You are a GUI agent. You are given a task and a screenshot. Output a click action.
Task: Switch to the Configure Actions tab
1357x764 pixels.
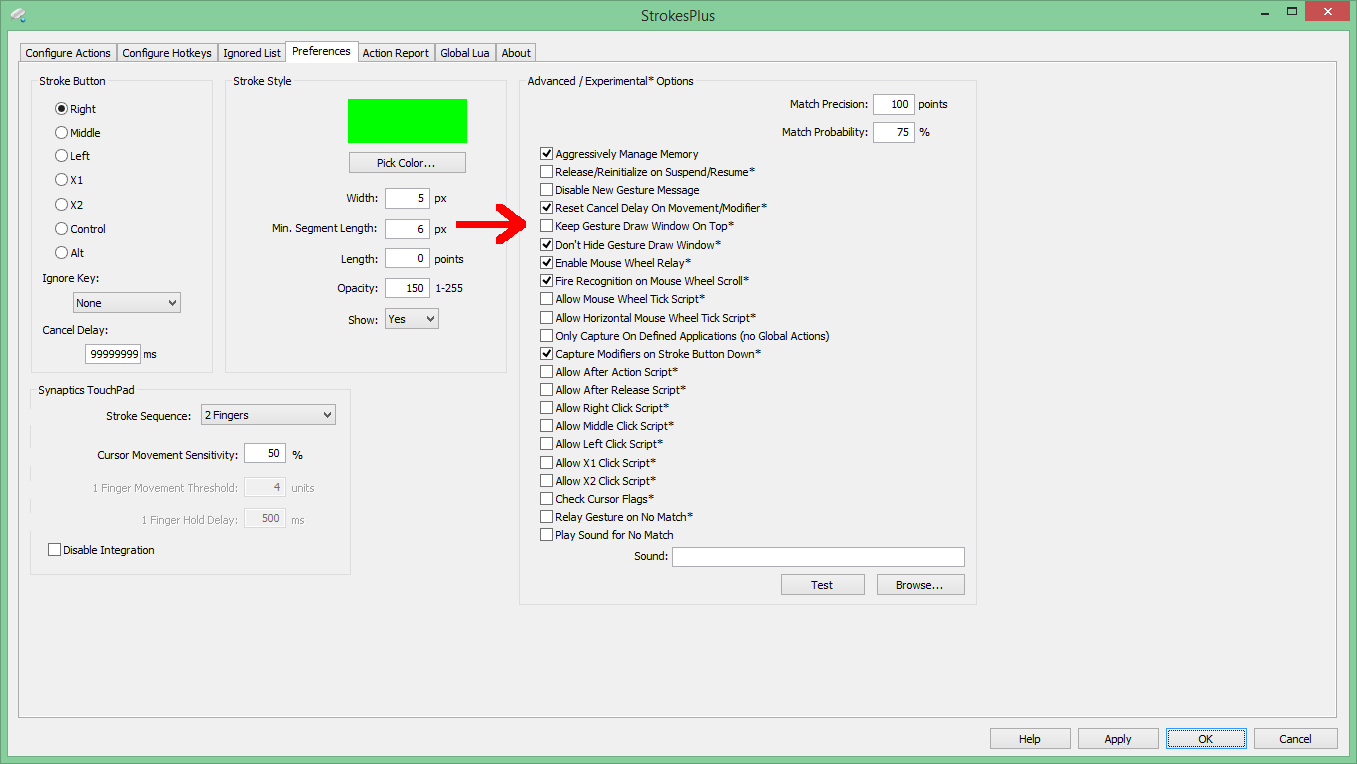[x=68, y=53]
